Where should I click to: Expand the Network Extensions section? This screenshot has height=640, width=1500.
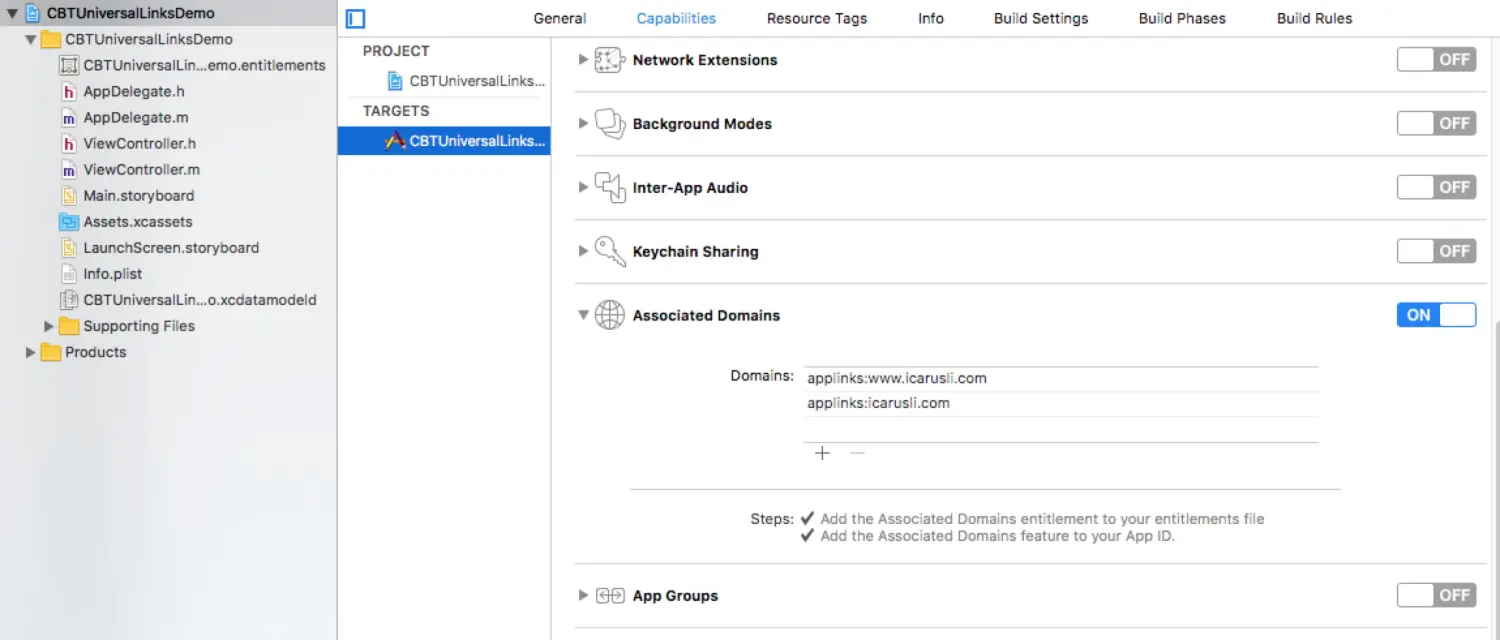coord(584,60)
